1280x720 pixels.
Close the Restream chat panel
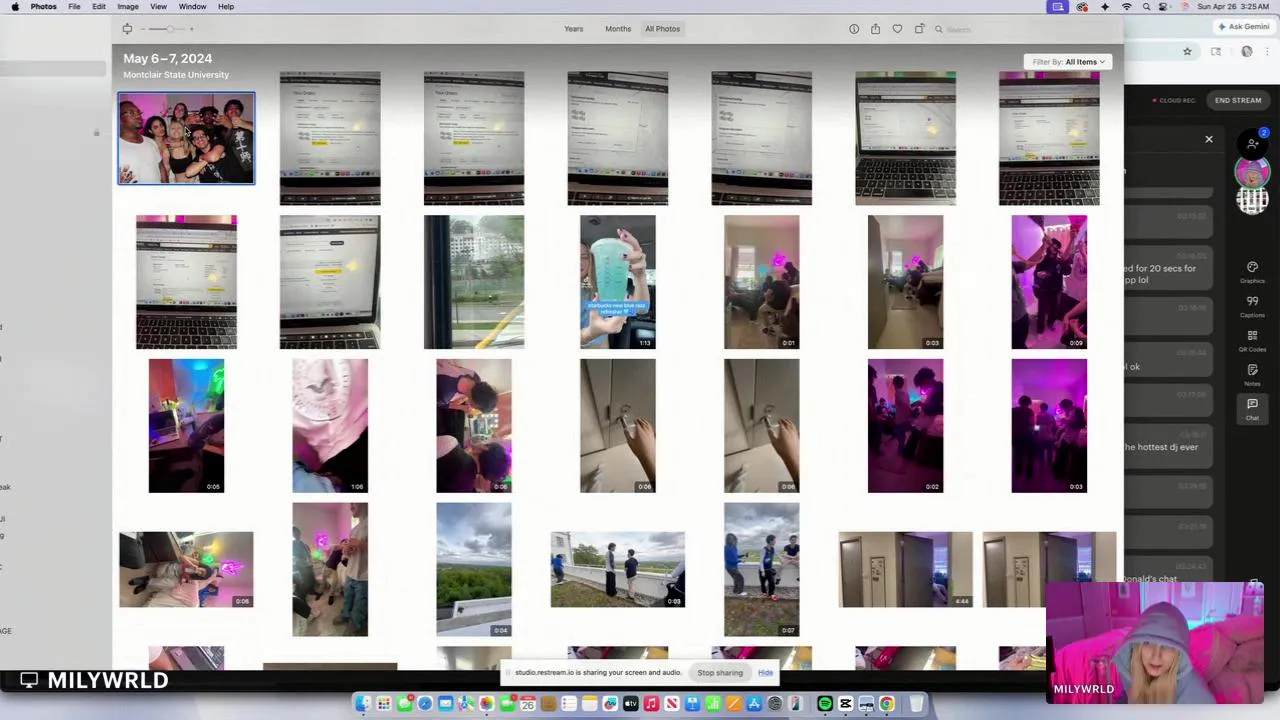click(1209, 139)
